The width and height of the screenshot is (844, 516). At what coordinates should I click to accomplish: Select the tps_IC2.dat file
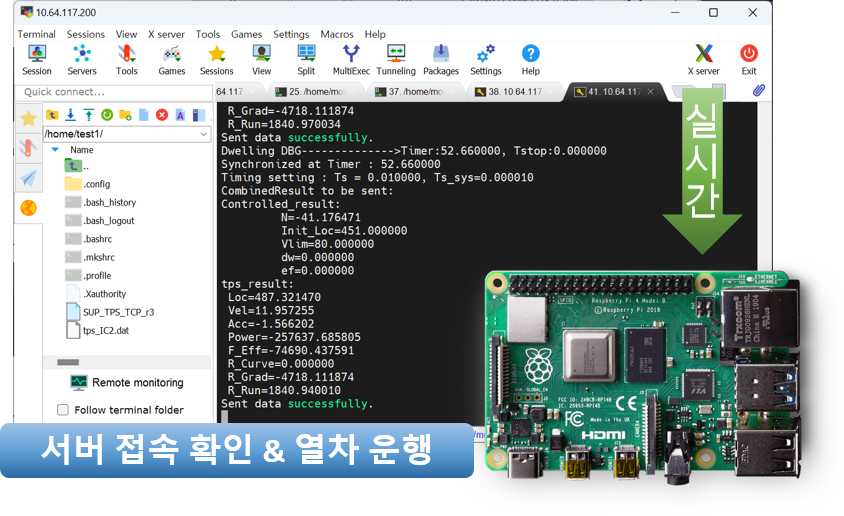[105, 330]
